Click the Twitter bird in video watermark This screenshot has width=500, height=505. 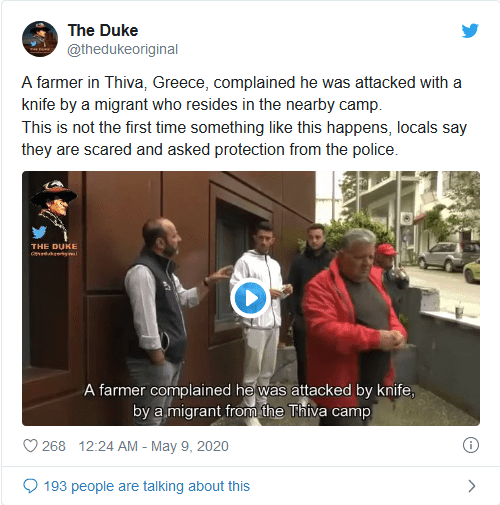(x=39, y=232)
